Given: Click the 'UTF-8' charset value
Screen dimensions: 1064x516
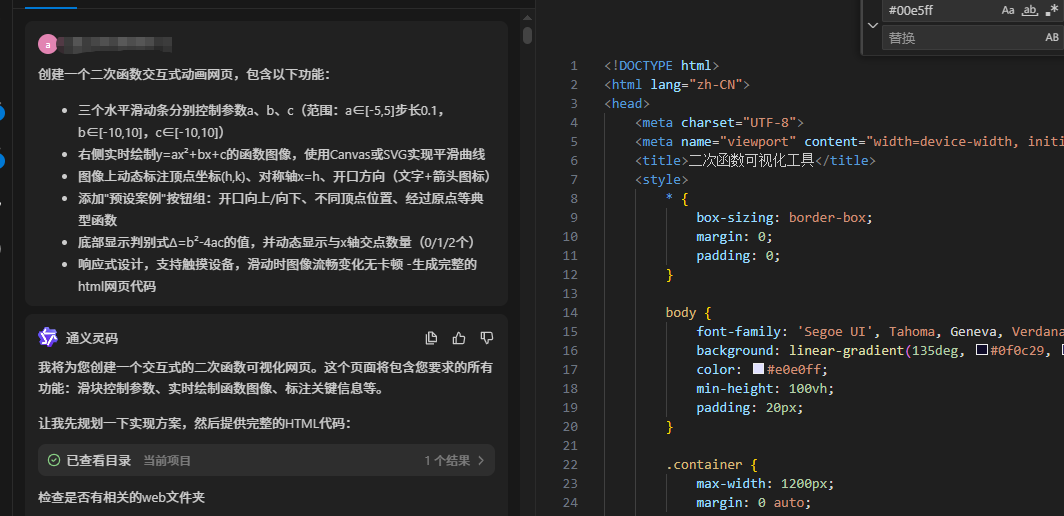Looking at the screenshot, I should point(770,123).
